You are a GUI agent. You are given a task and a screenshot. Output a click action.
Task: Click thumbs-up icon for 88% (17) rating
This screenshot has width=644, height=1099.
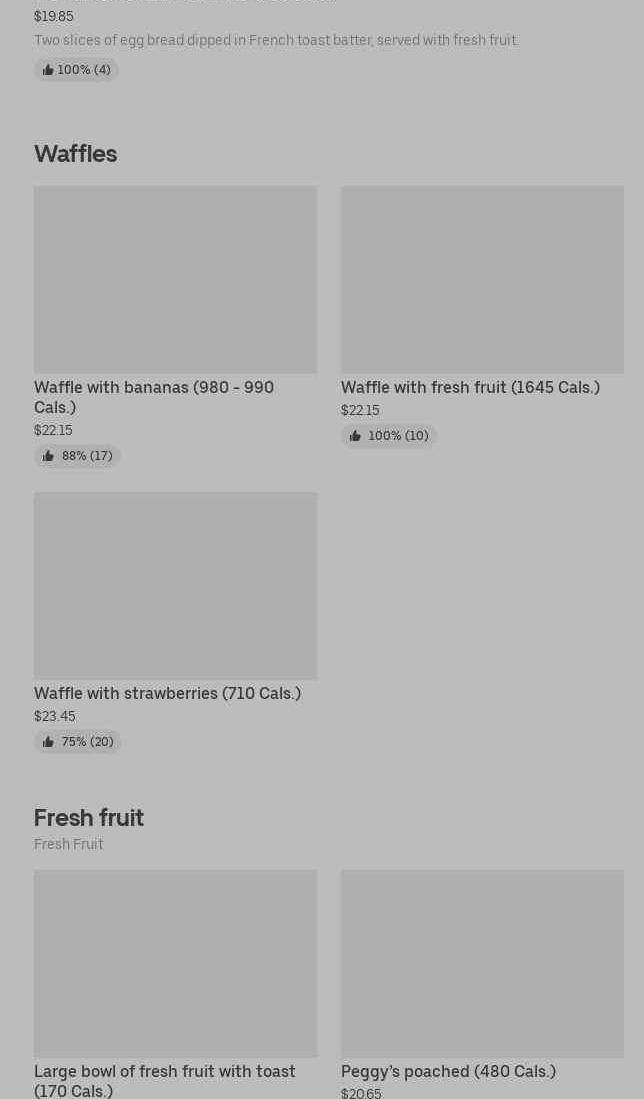[48, 456]
